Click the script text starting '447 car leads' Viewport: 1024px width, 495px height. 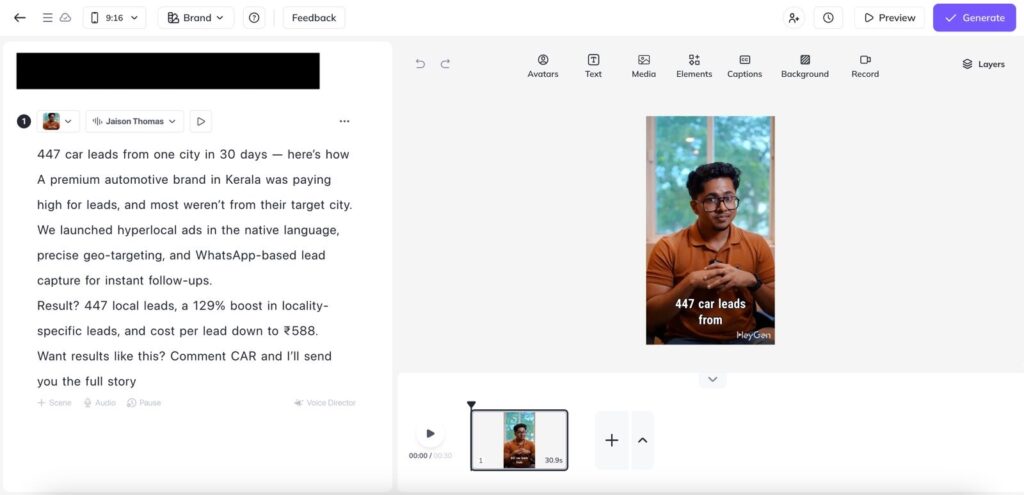[x=193, y=155]
